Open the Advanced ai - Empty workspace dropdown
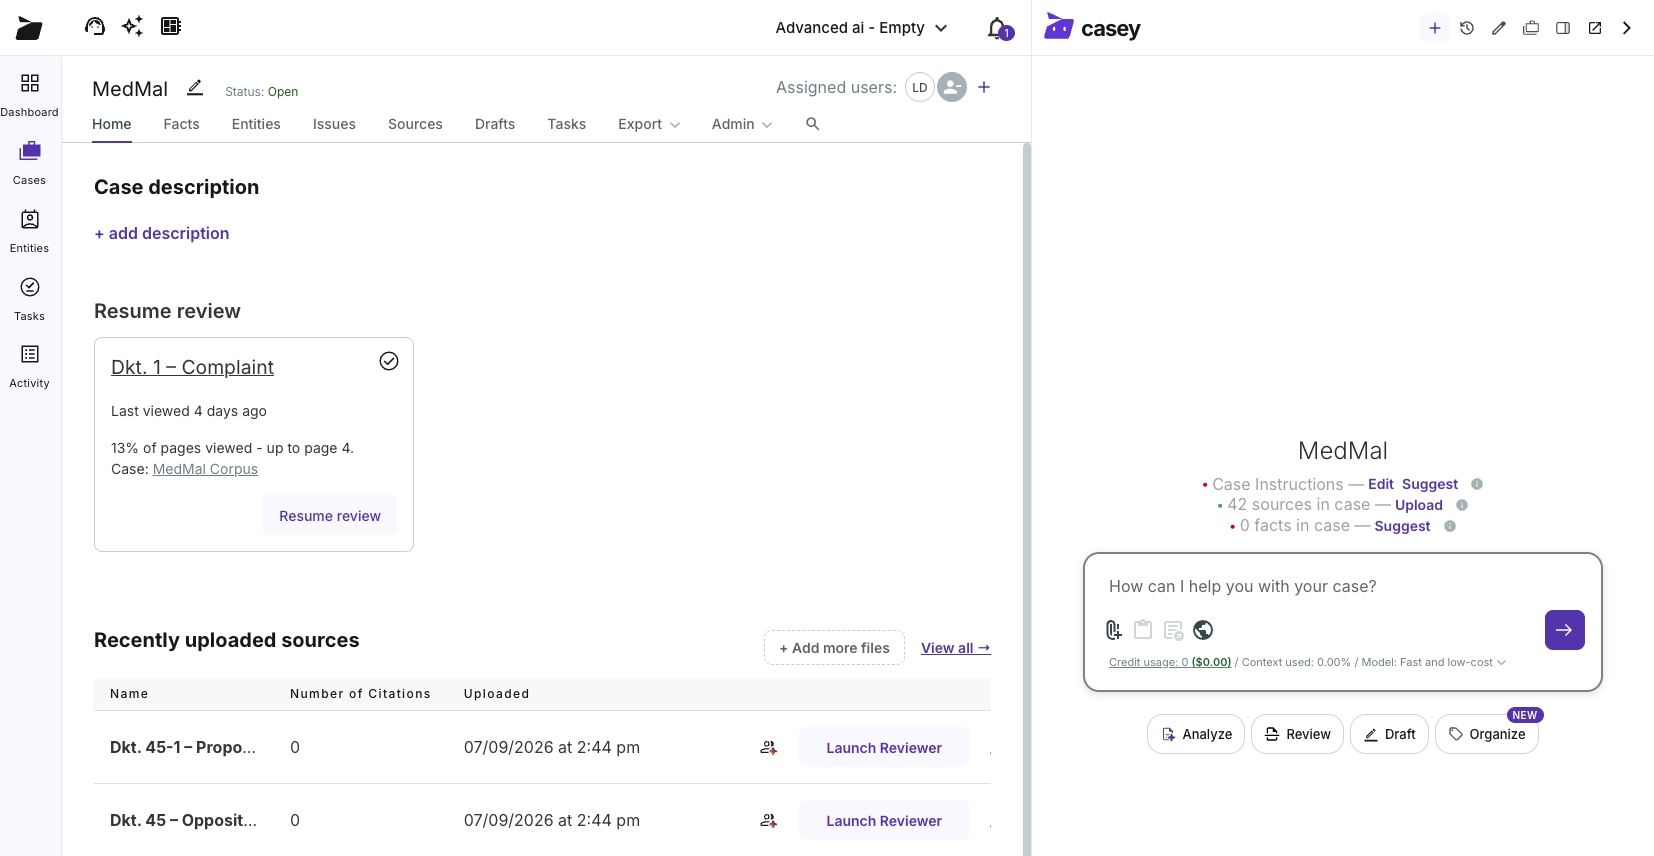 pyautogui.click(x=861, y=28)
